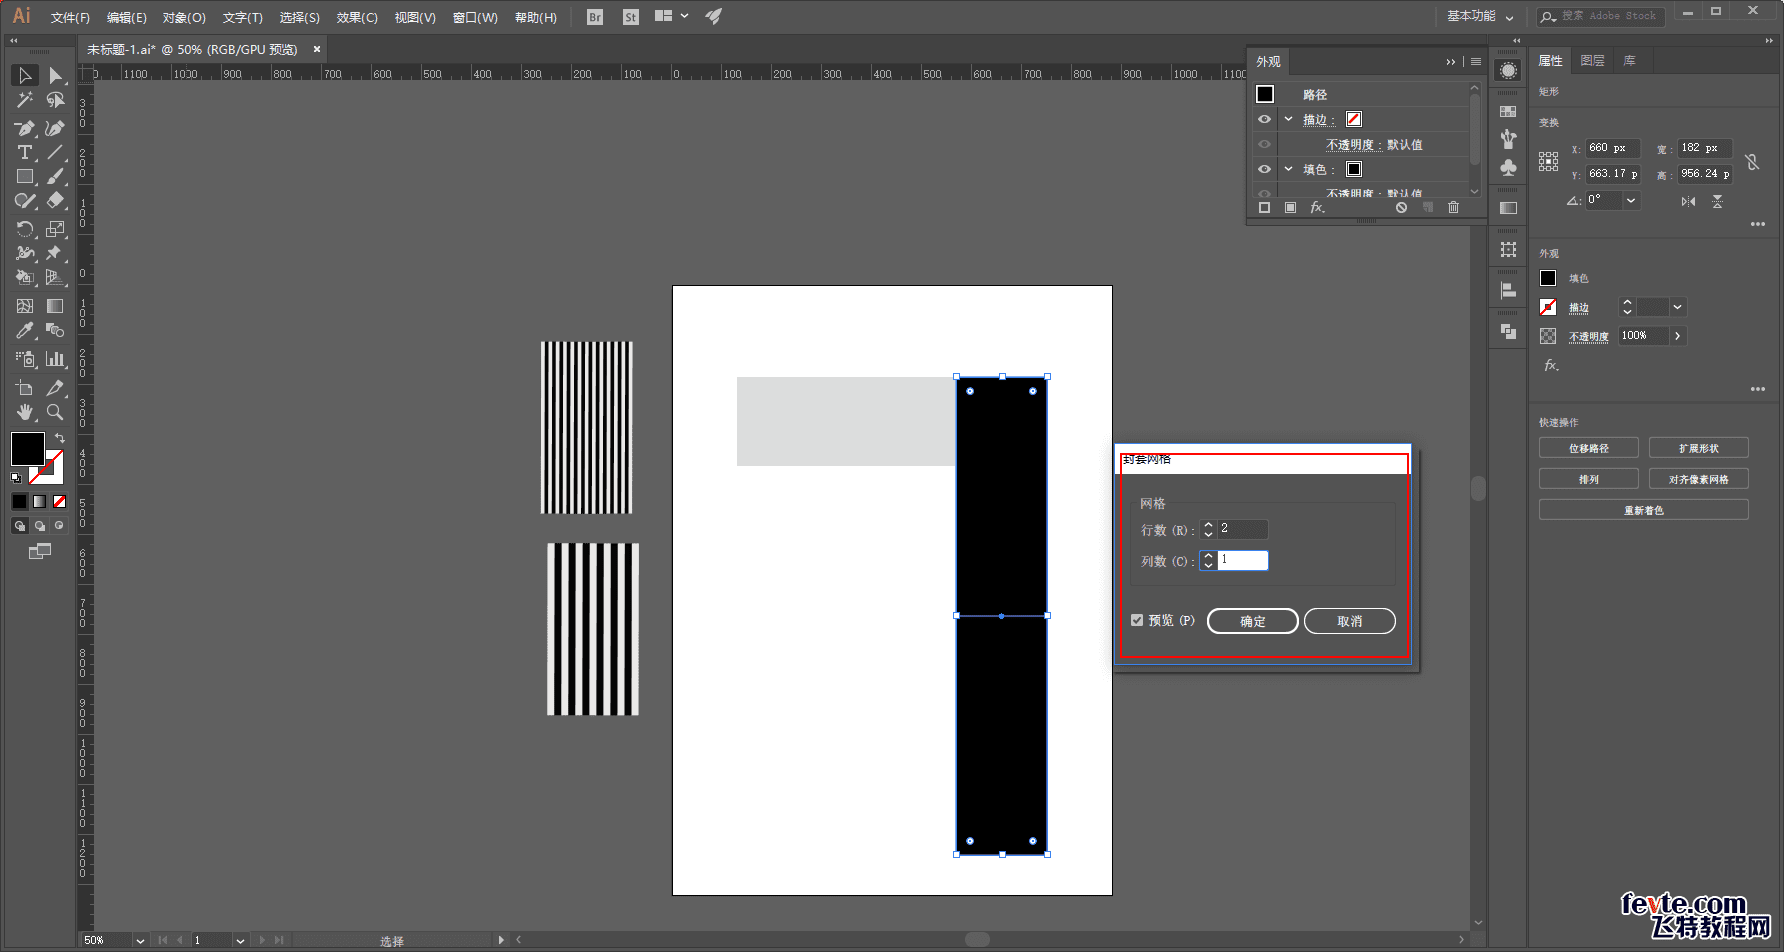Screen dimensions: 1784x952
Task: Open the 效果(C) menu
Action: 356,17
